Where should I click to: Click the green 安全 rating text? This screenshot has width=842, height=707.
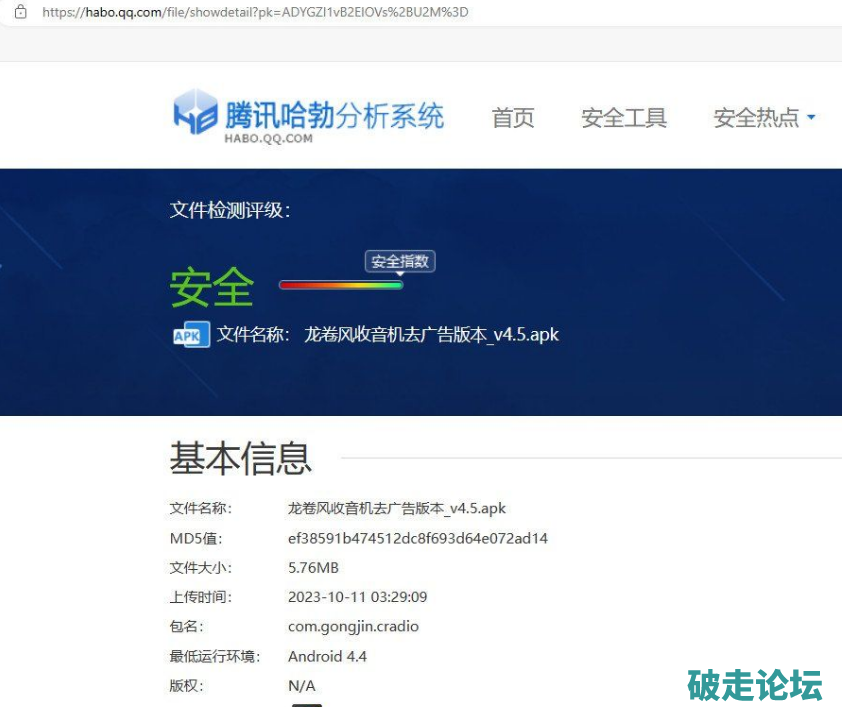point(212,288)
